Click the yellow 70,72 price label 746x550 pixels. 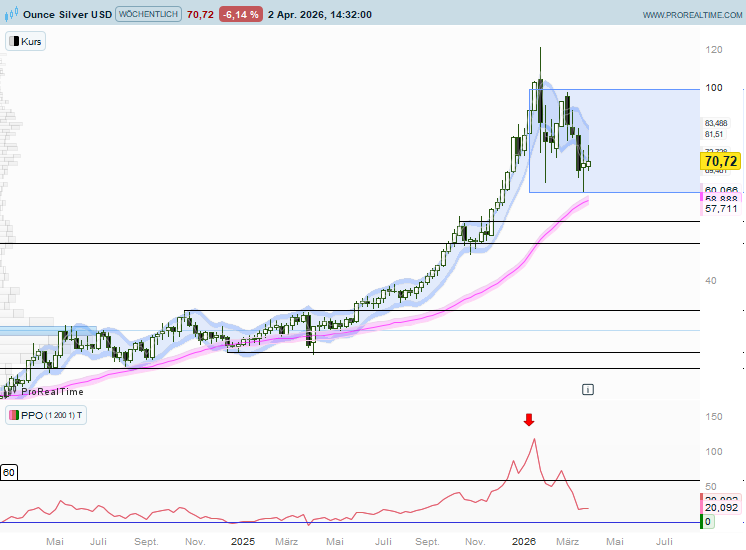[x=720, y=161]
